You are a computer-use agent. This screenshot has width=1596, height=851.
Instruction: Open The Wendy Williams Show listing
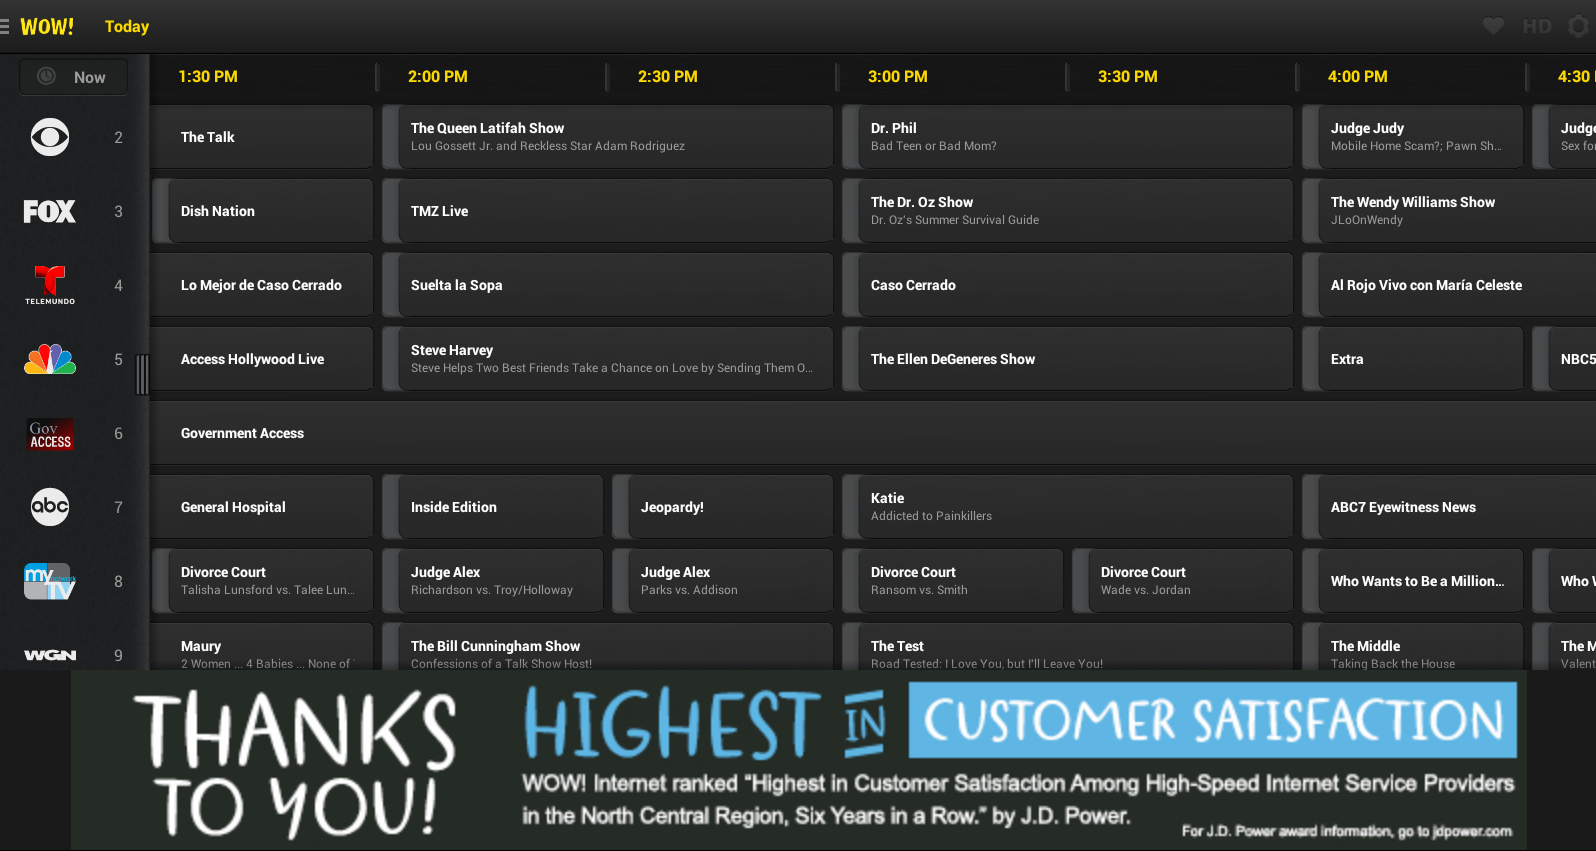pos(1449,211)
